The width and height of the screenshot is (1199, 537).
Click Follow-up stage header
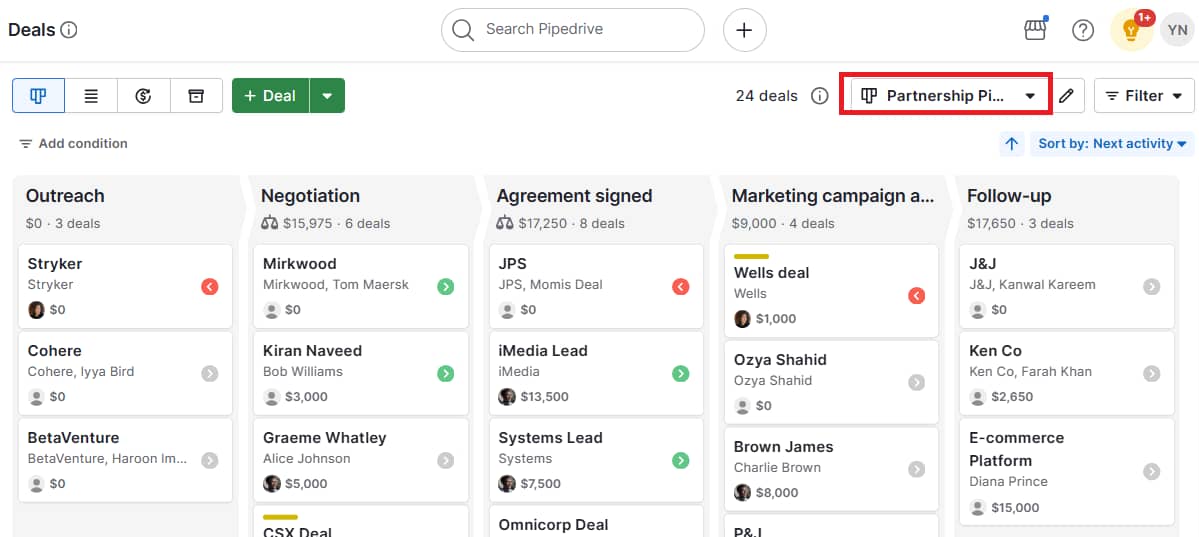tap(1009, 196)
